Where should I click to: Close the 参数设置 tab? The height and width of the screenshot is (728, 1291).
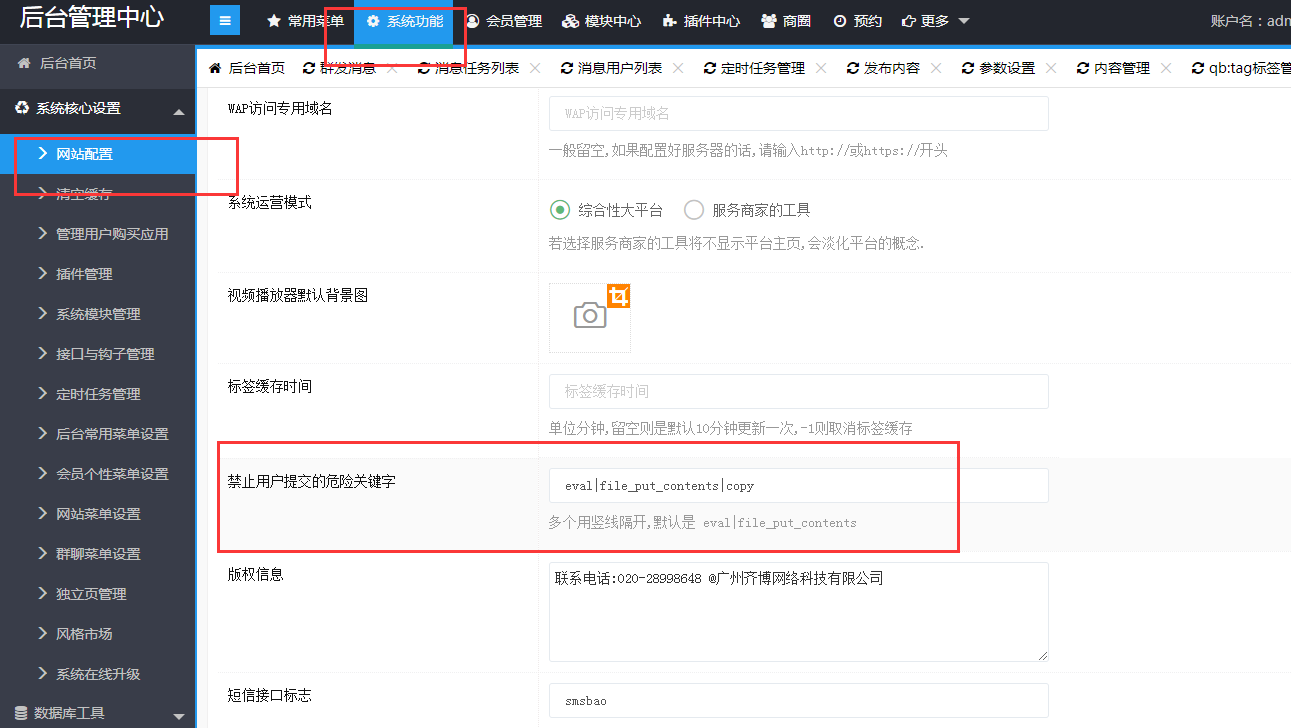(x=1051, y=68)
